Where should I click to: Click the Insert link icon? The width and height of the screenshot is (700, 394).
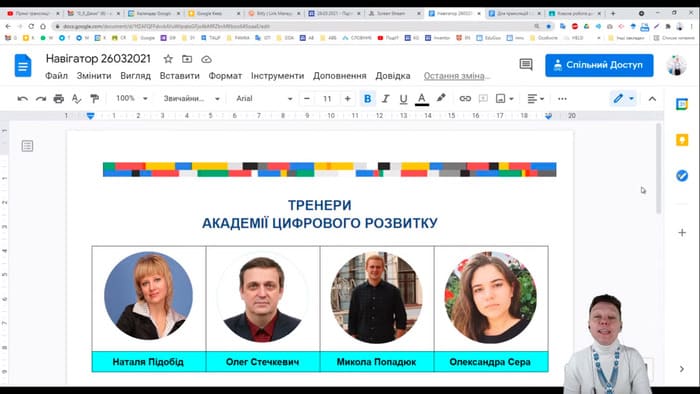465,99
